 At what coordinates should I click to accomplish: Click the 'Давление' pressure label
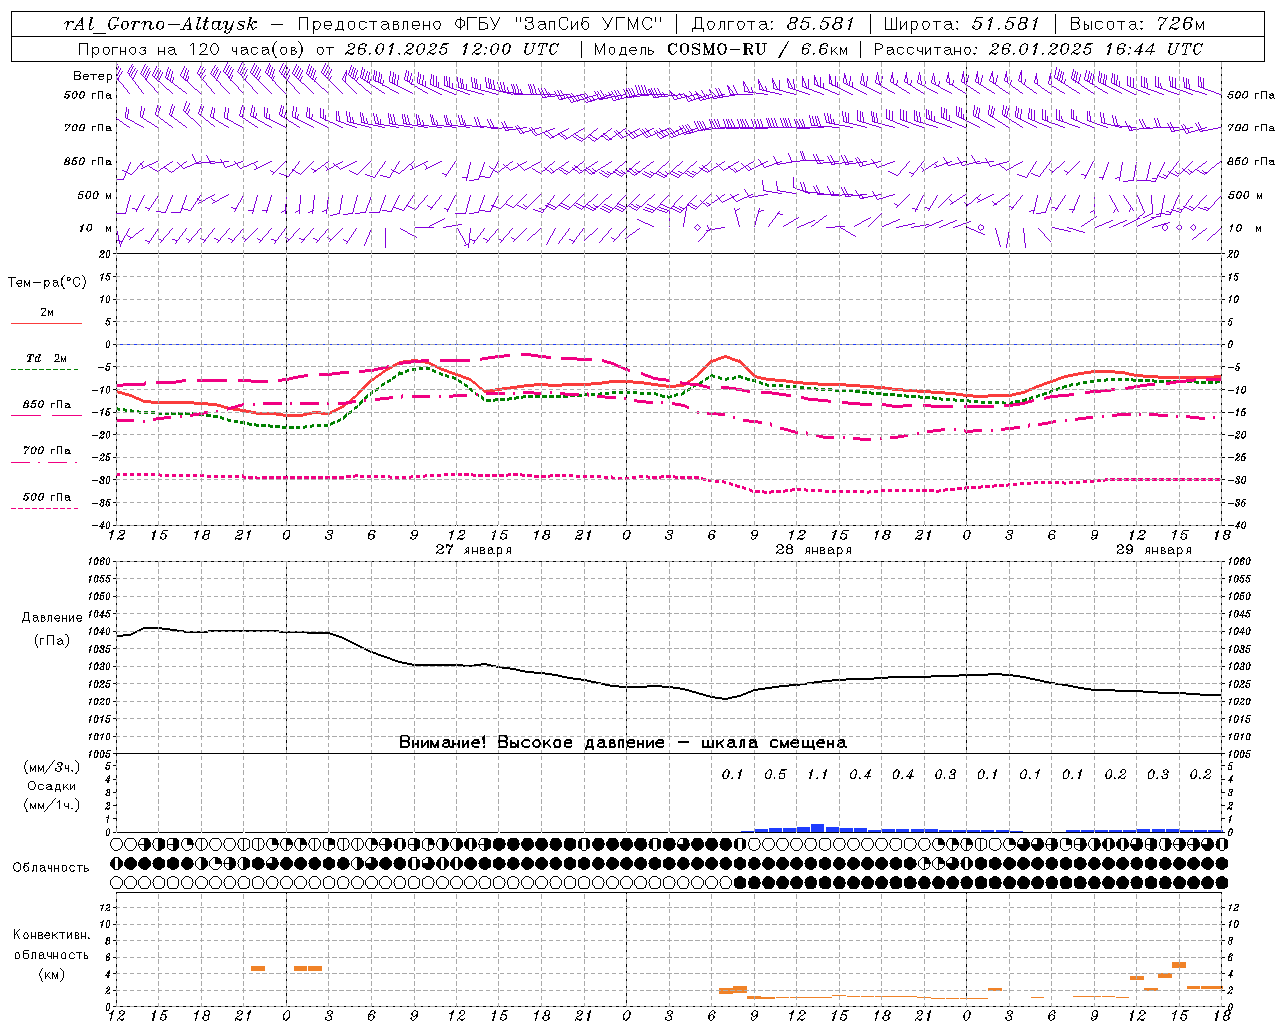click(x=52, y=618)
